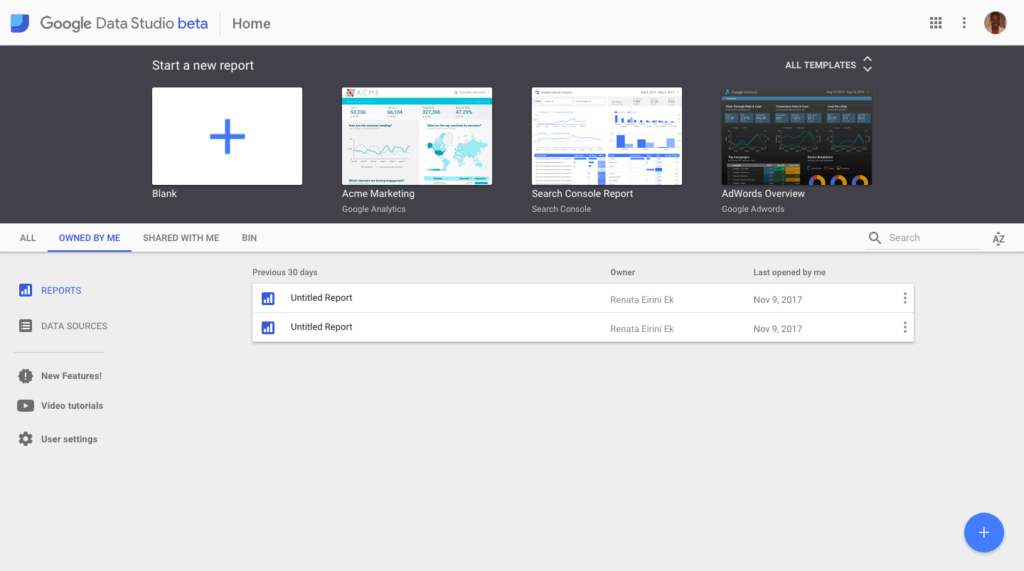Viewport: 1024px width, 571px height.
Task: Click the Google Adwords subtitle under AdWords Overview
Action: point(752,209)
